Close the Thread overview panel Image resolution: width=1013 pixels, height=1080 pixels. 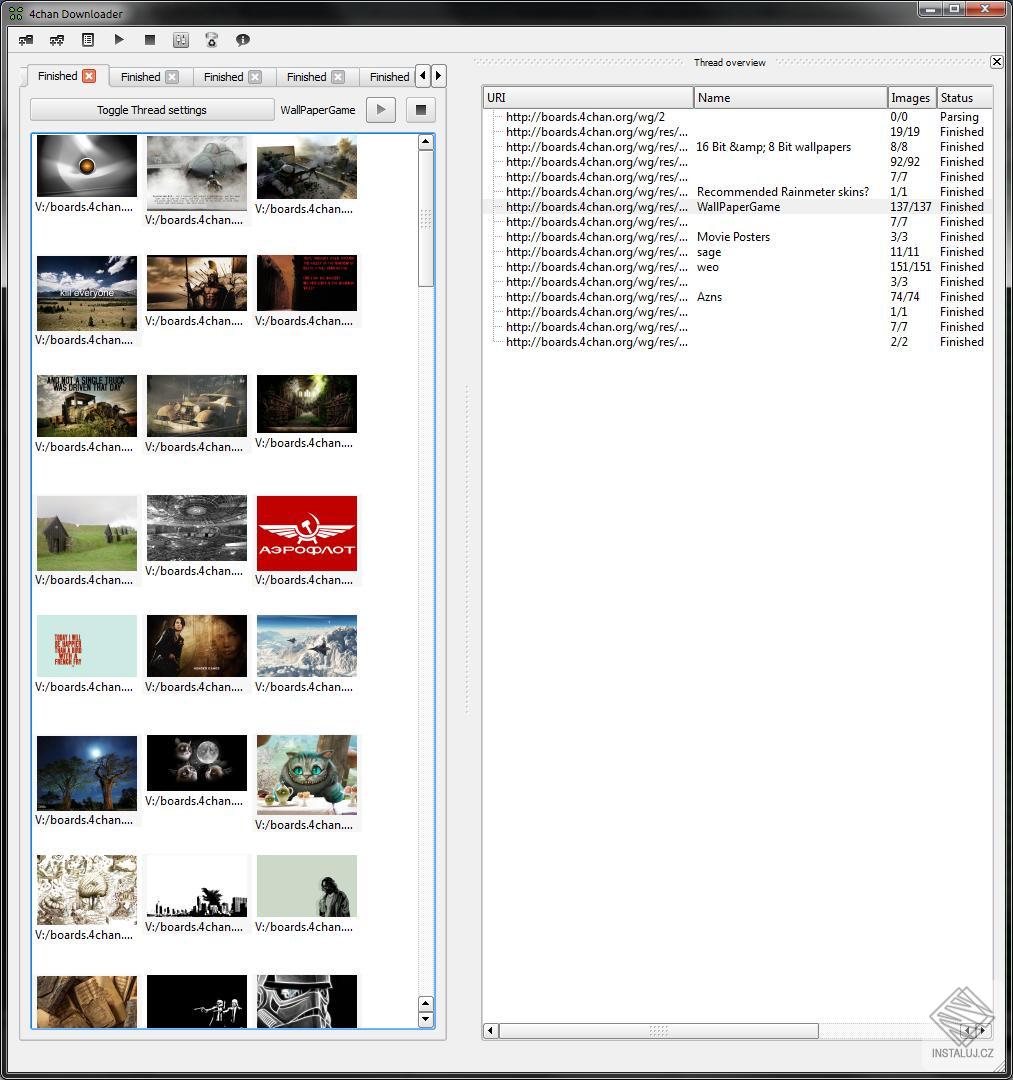pos(996,61)
